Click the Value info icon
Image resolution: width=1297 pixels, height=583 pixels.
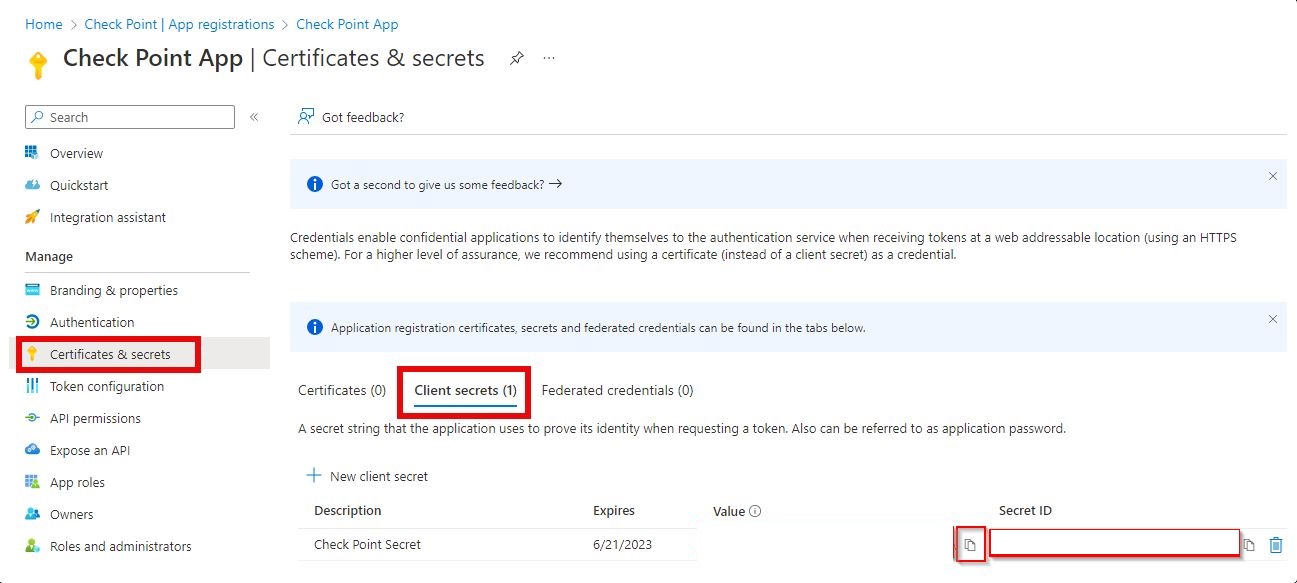tap(755, 511)
